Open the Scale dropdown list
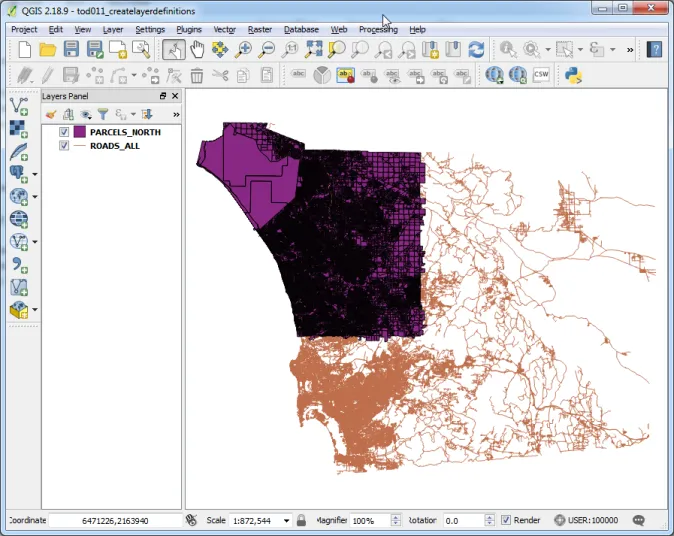 pyautogui.click(x=286, y=521)
